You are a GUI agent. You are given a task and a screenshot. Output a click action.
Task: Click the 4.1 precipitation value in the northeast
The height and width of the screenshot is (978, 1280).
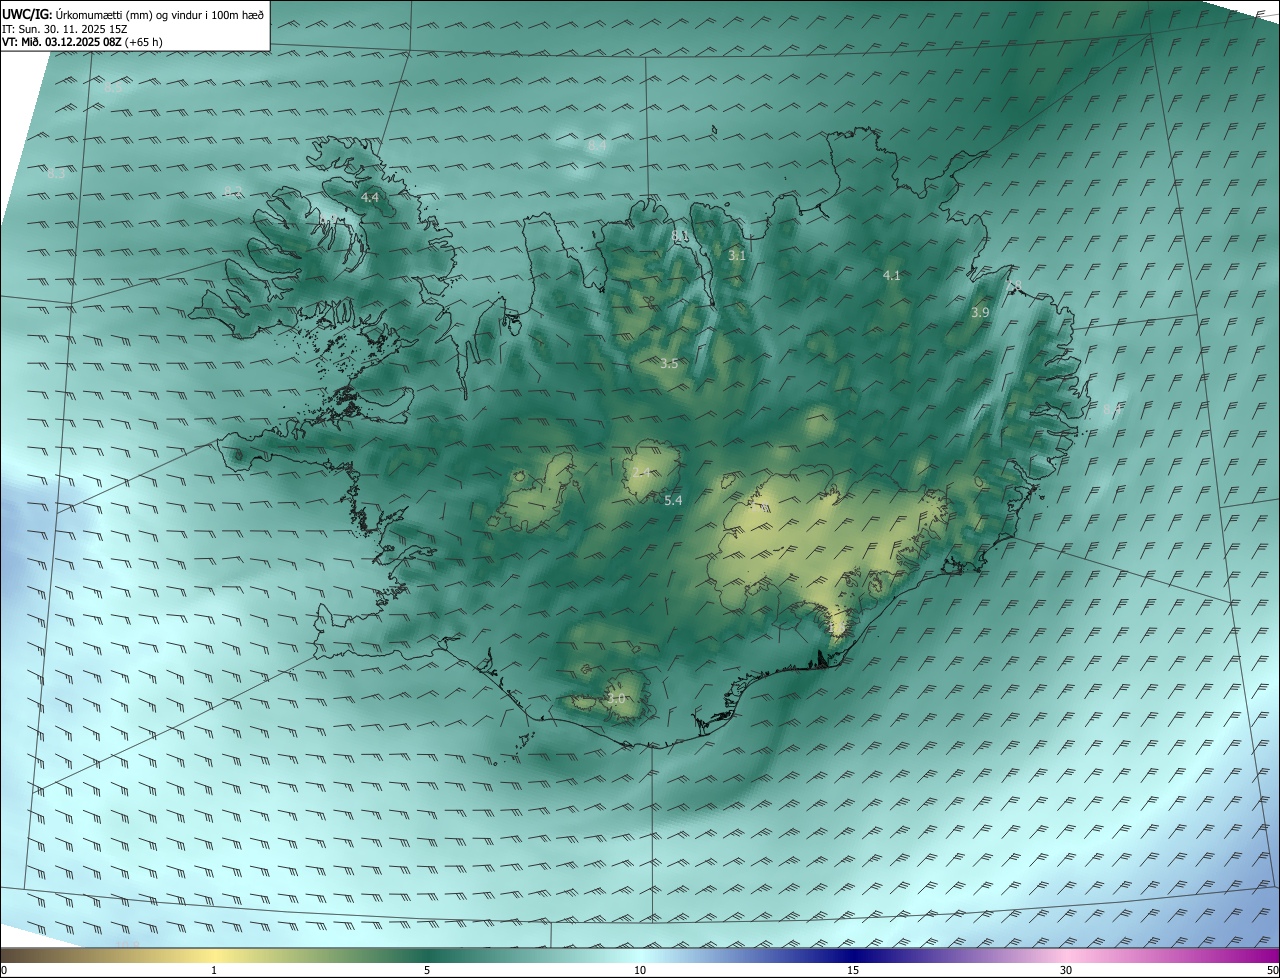pos(892,275)
